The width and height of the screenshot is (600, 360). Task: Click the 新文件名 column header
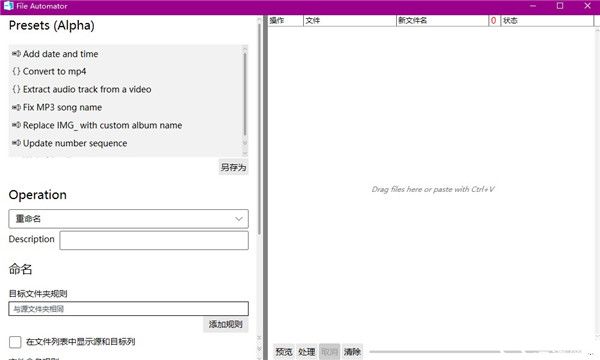point(442,21)
